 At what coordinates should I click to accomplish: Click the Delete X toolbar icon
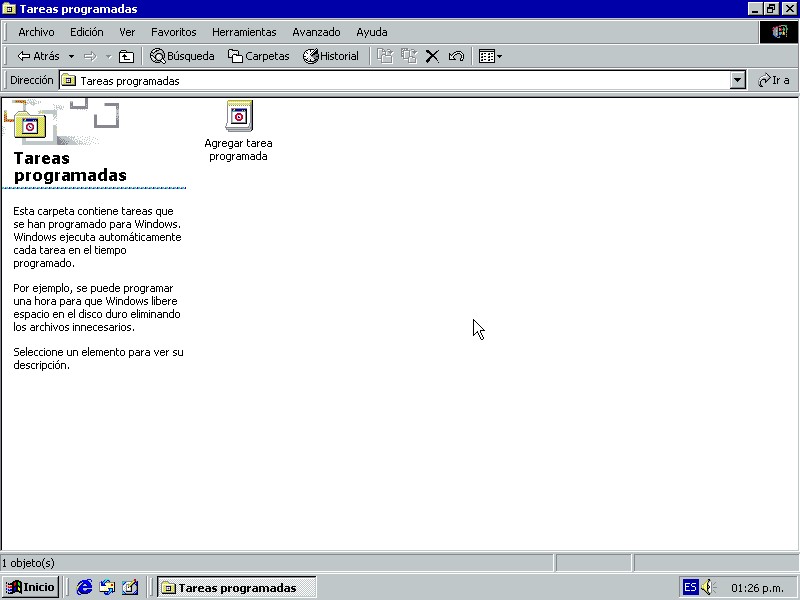point(432,56)
